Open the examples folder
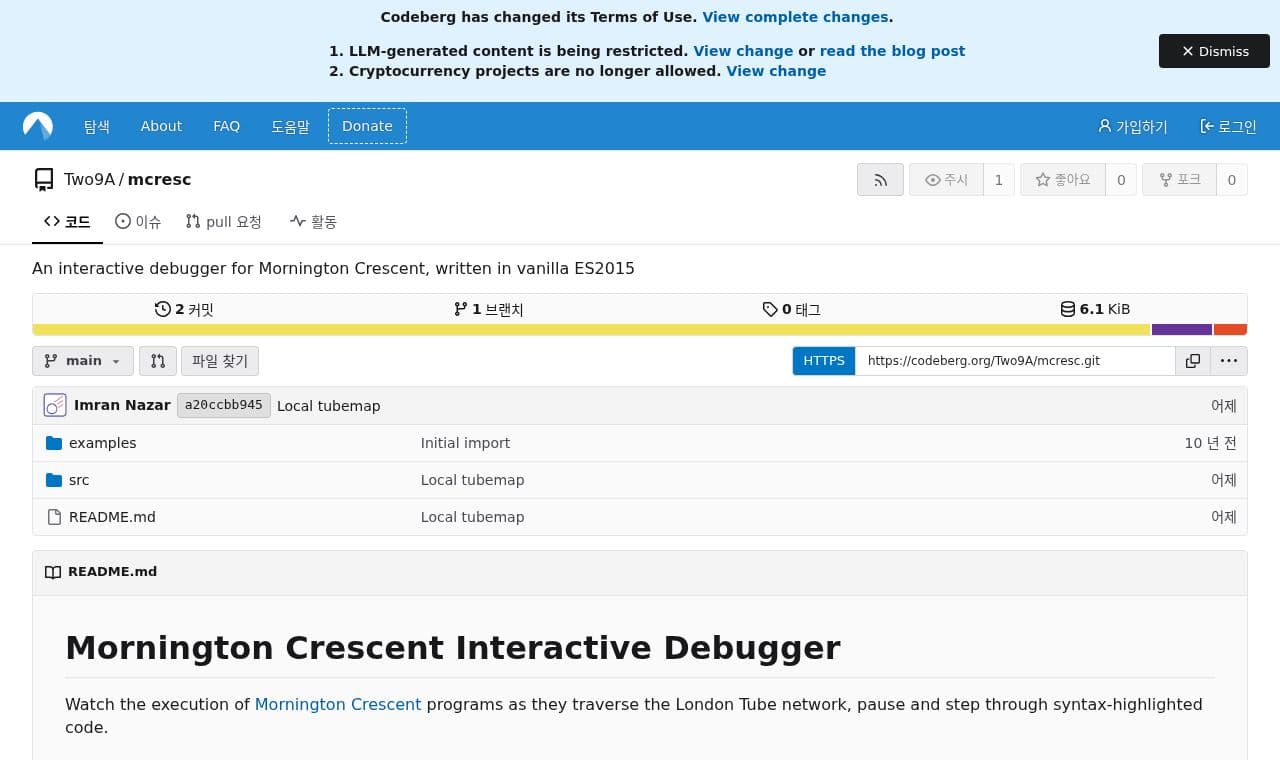1280x760 pixels. click(102, 443)
